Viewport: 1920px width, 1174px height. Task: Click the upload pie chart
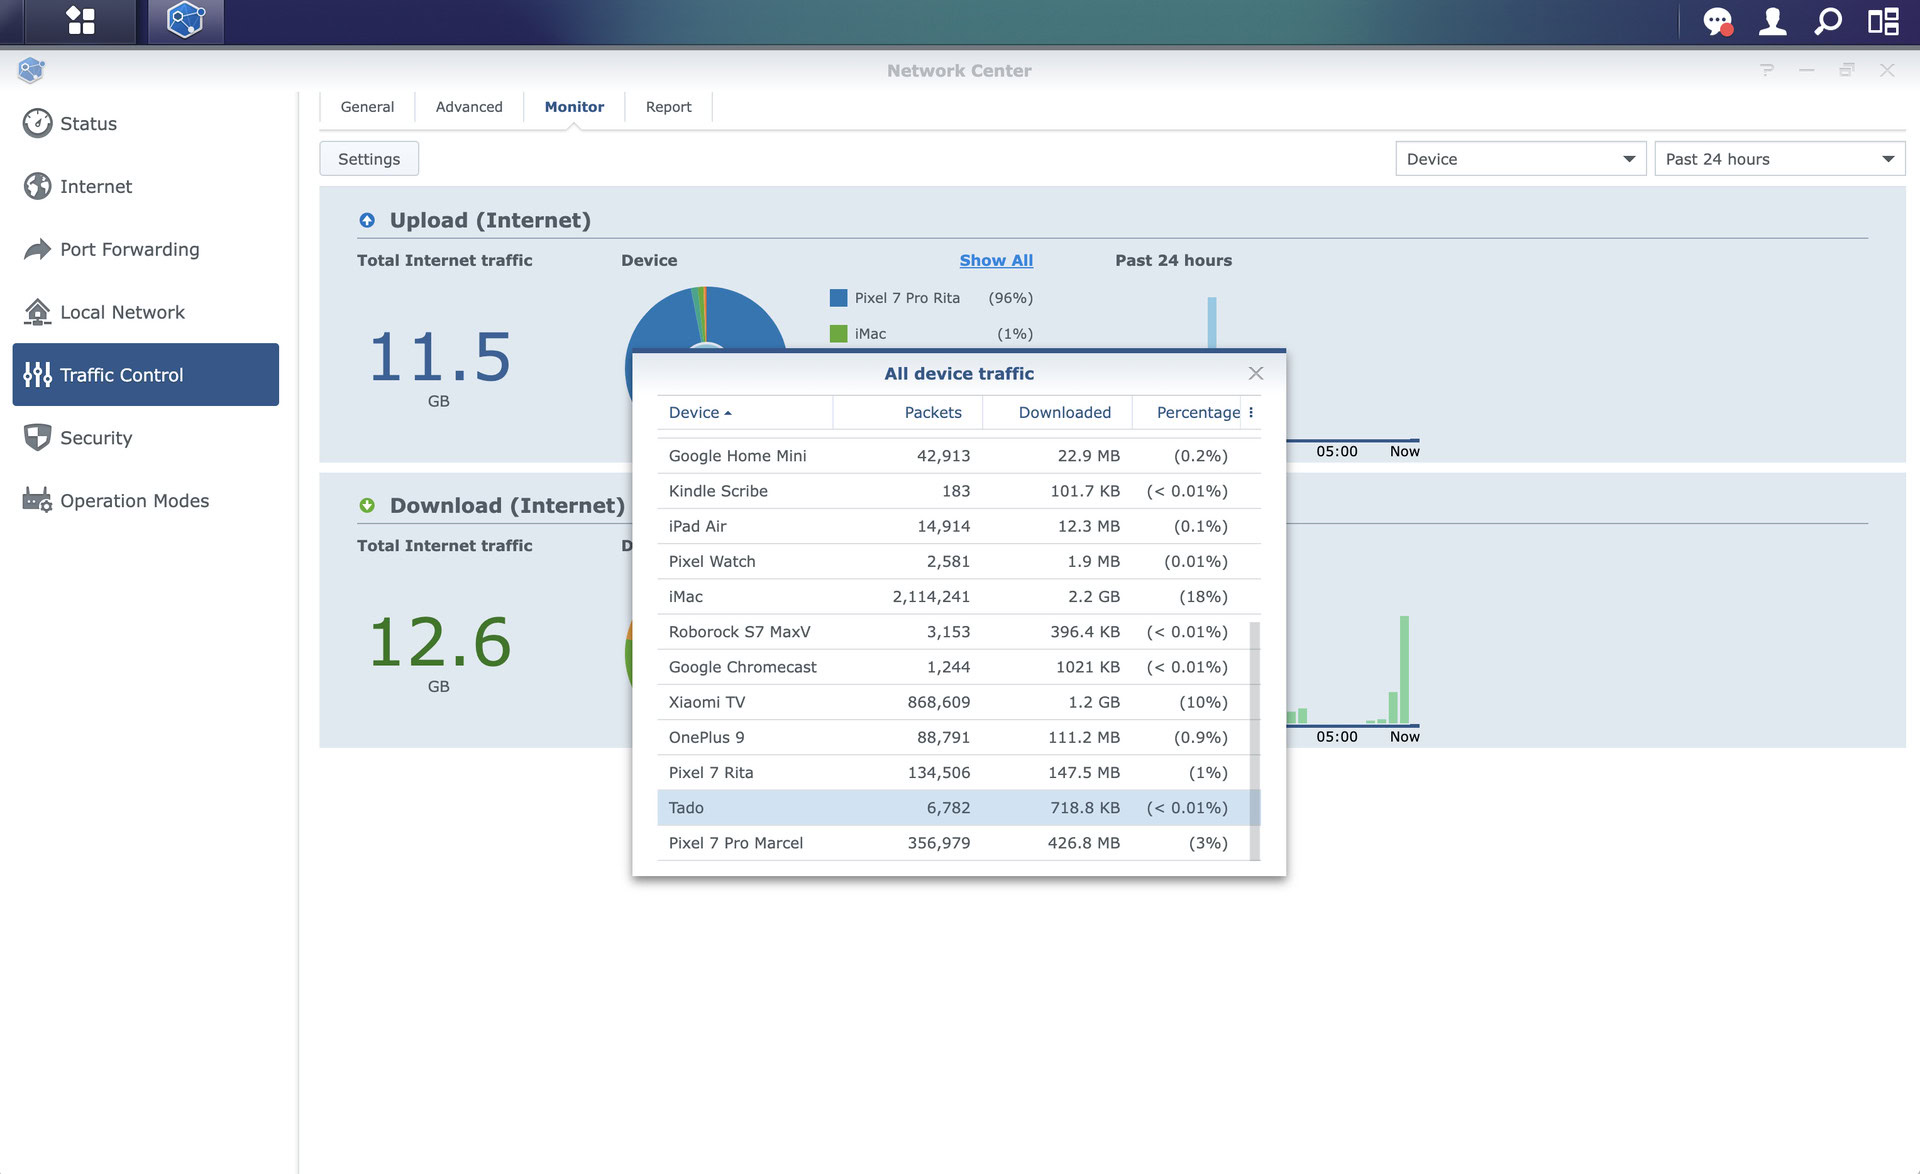coord(706,318)
